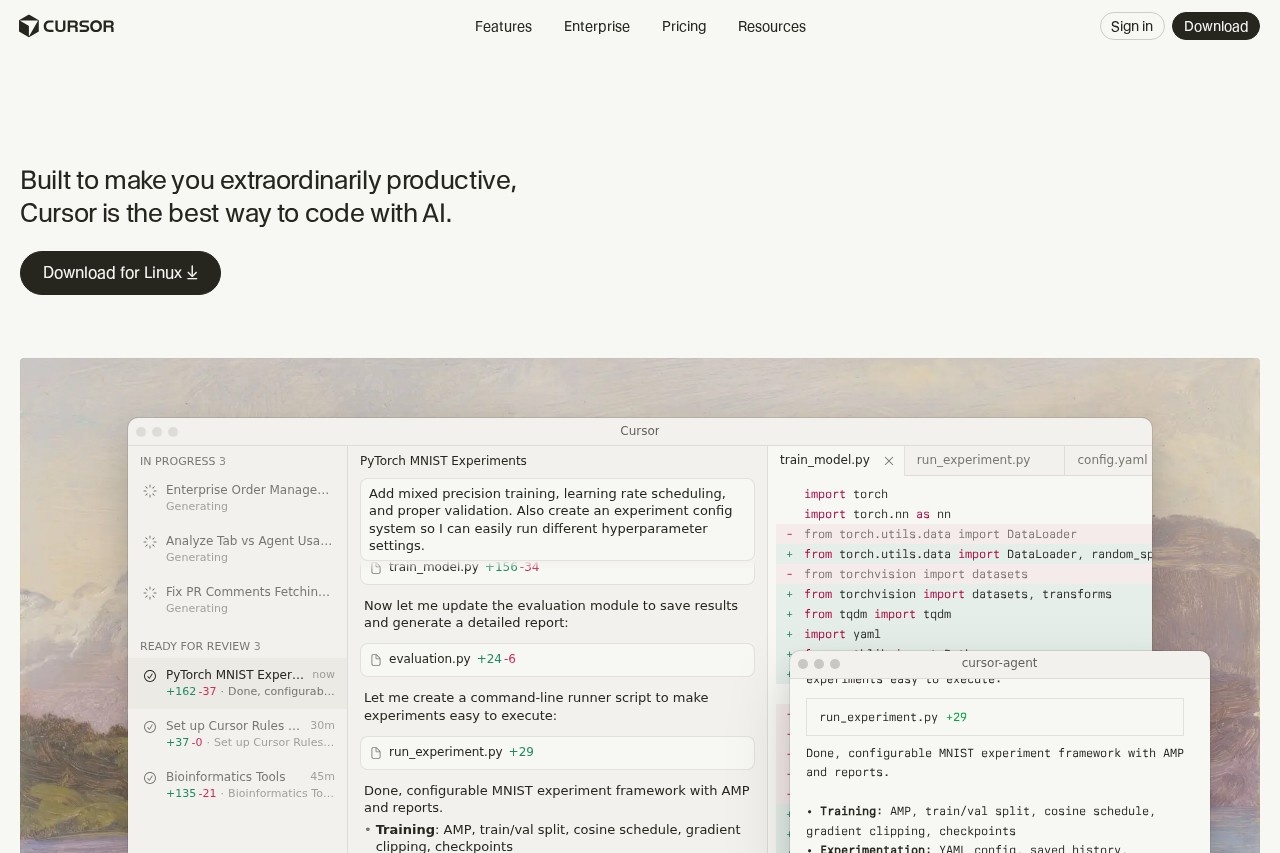Switch to the run_experiment.py editor tab
The width and height of the screenshot is (1280, 853).
[x=973, y=460]
